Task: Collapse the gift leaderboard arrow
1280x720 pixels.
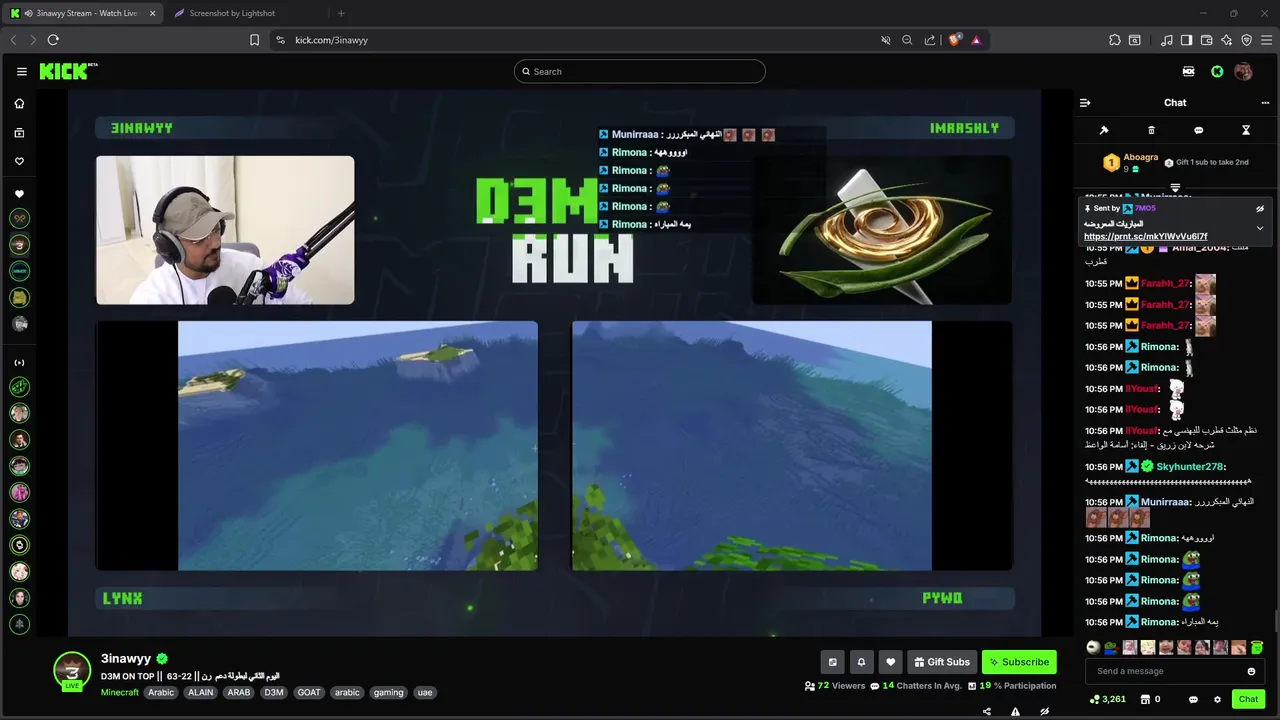Action: (x=1175, y=187)
